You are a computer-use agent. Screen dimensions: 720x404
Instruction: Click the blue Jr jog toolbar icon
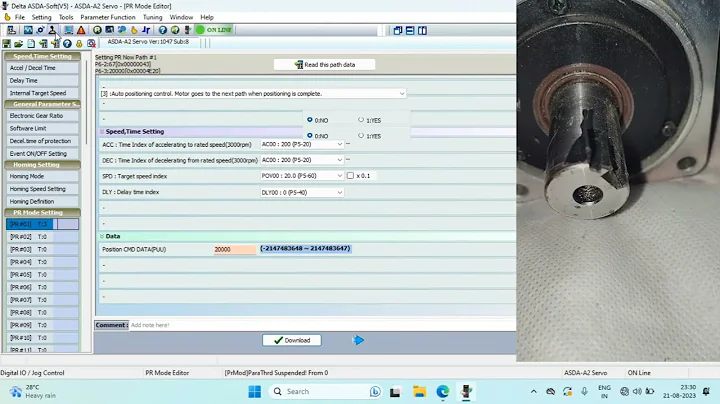pyautogui.click(x=146, y=30)
